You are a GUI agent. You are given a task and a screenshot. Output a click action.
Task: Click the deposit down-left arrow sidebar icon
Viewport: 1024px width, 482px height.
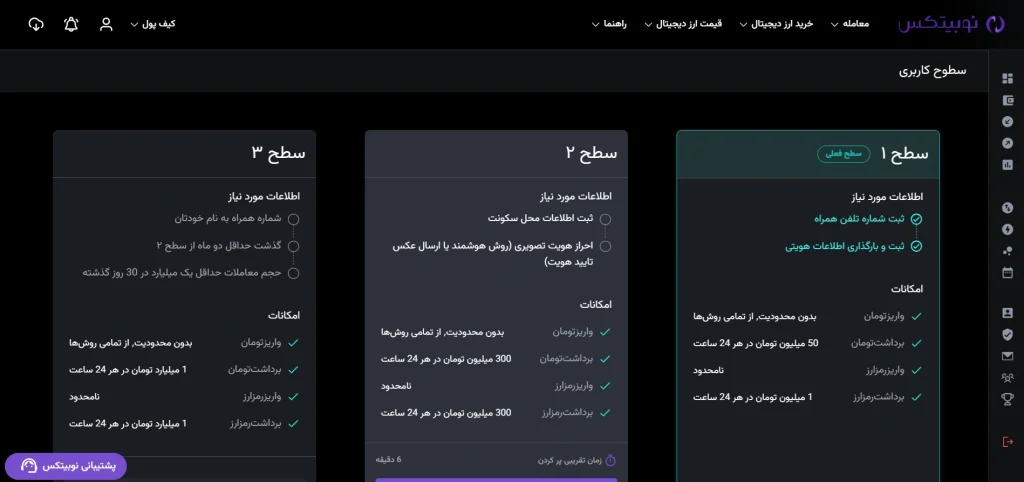point(1007,121)
